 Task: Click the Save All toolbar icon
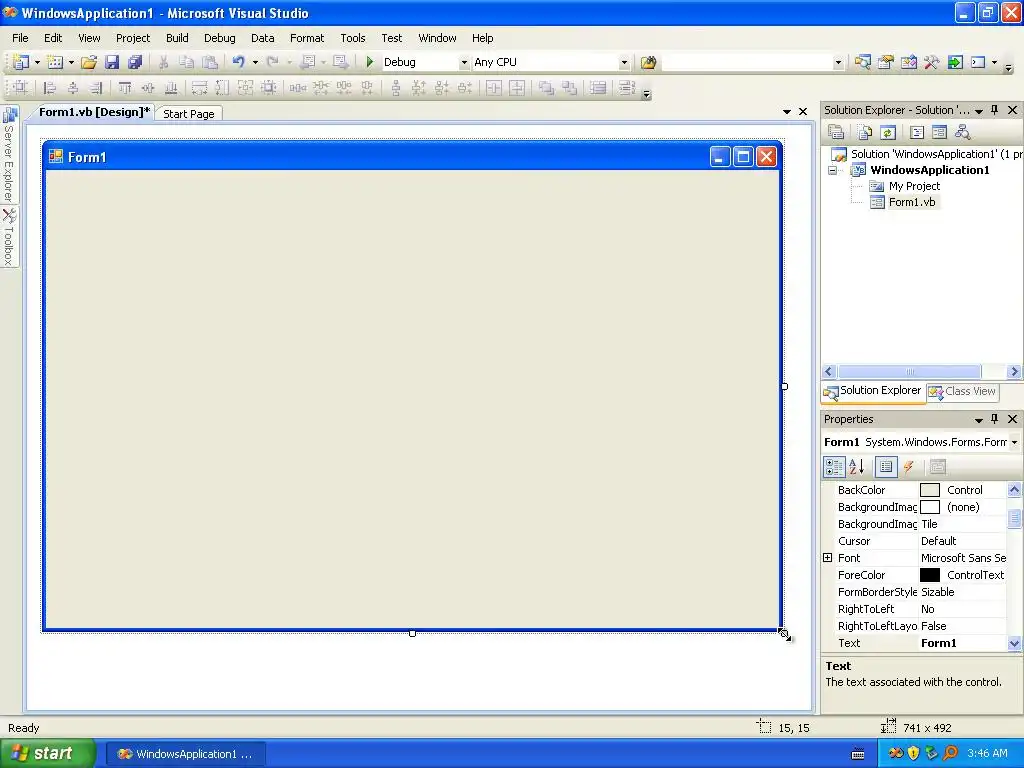click(x=135, y=62)
